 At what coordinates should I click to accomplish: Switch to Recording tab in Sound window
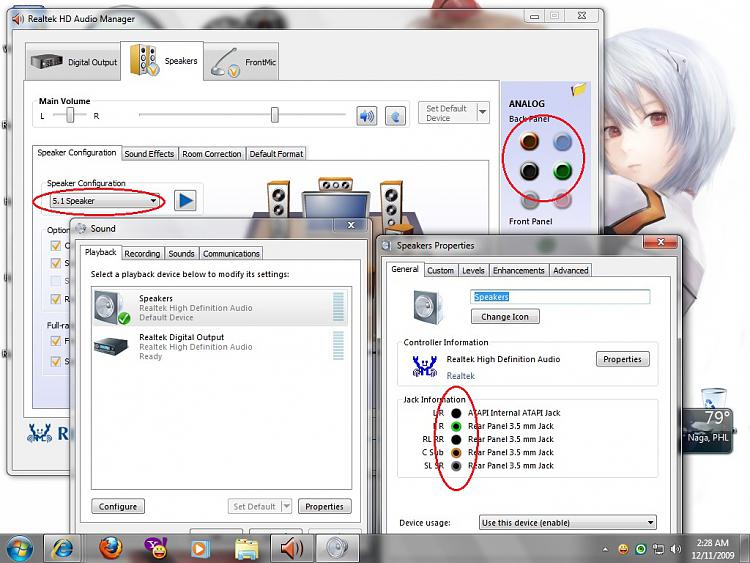tap(142, 254)
